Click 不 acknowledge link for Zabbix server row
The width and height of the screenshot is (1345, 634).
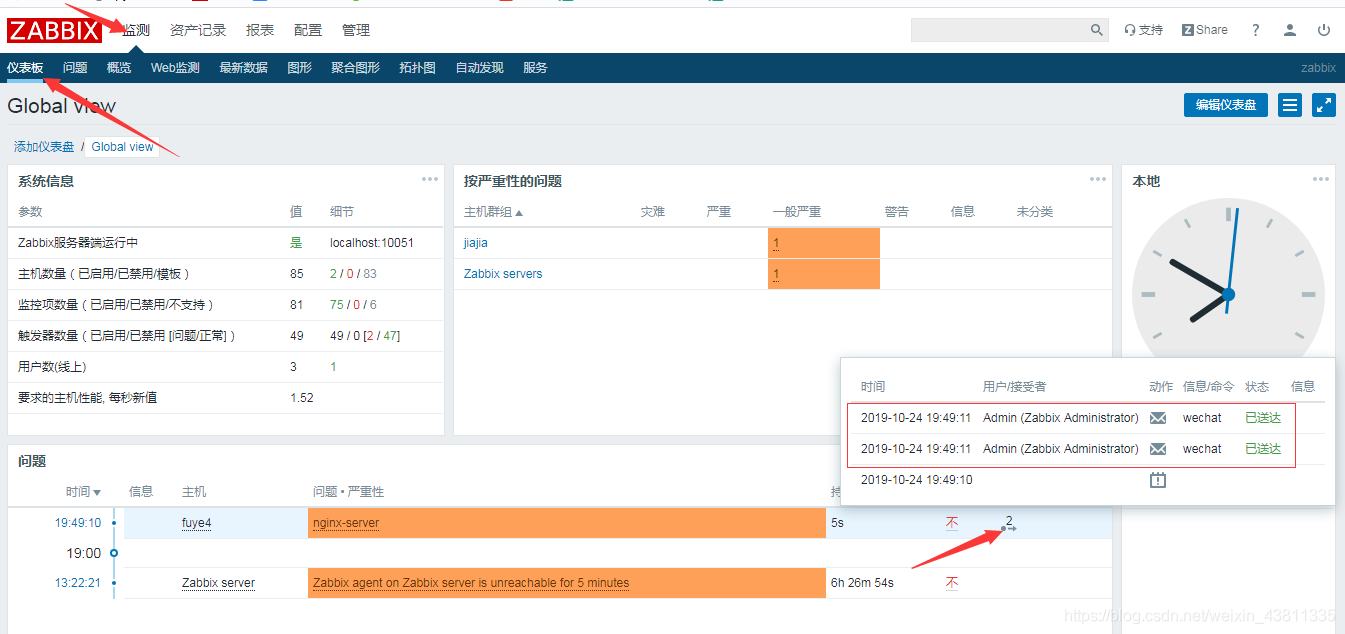point(952,583)
